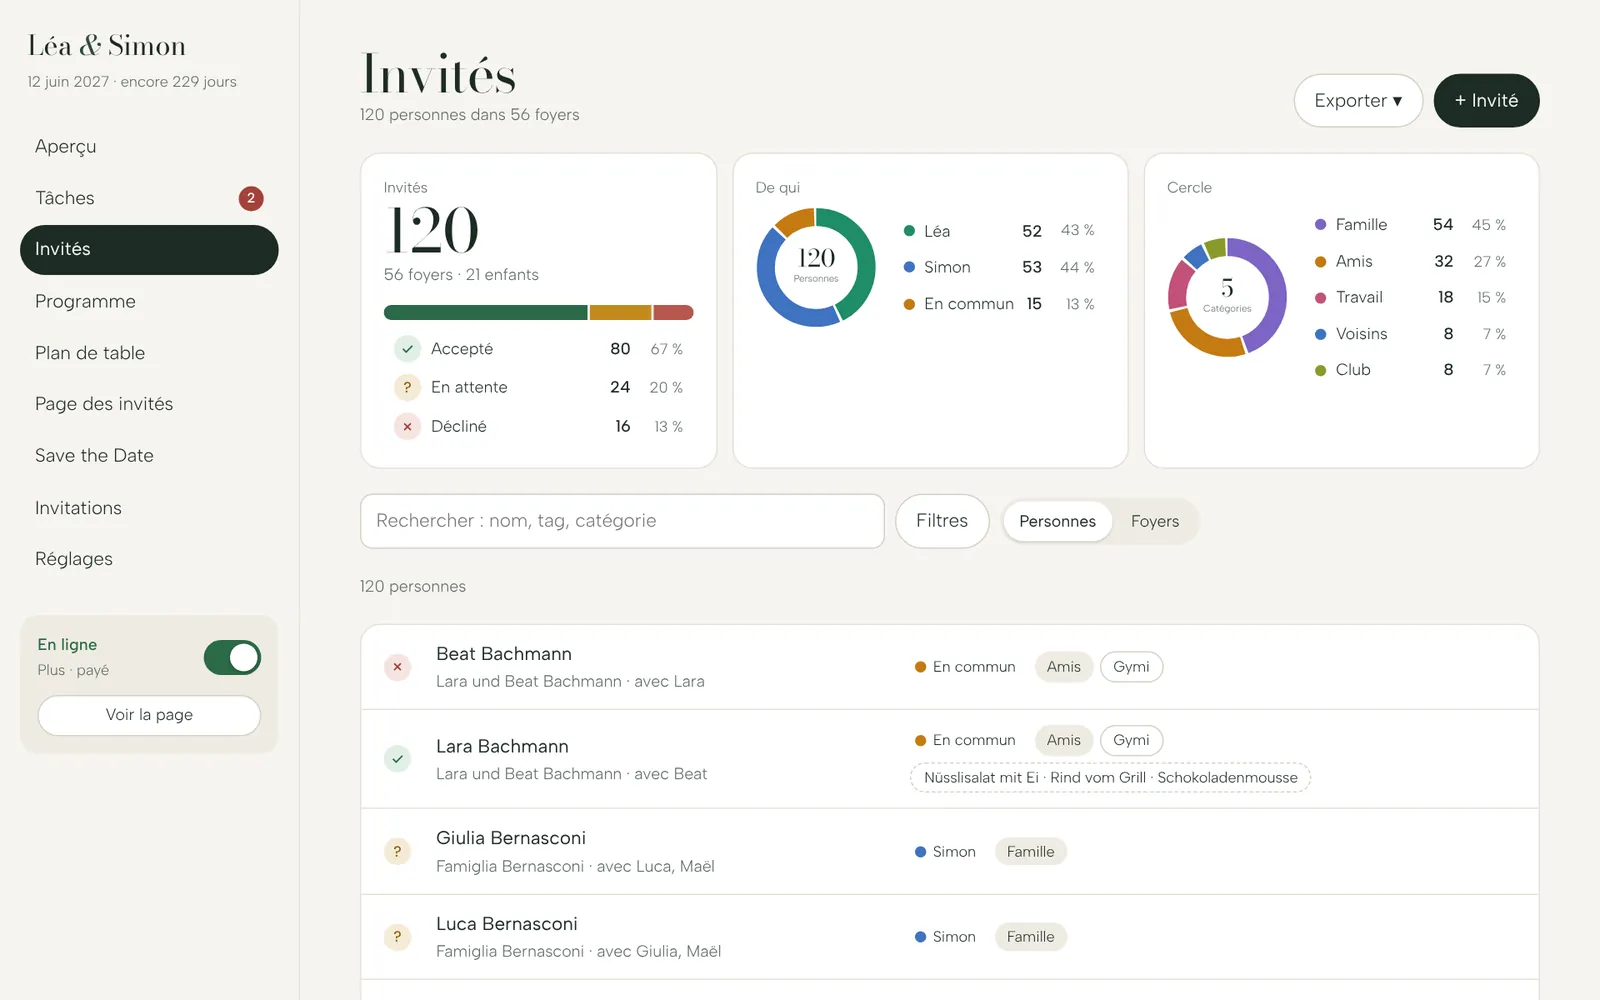Open Page des invités
This screenshot has width=1600, height=1000.
click(x=149, y=404)
